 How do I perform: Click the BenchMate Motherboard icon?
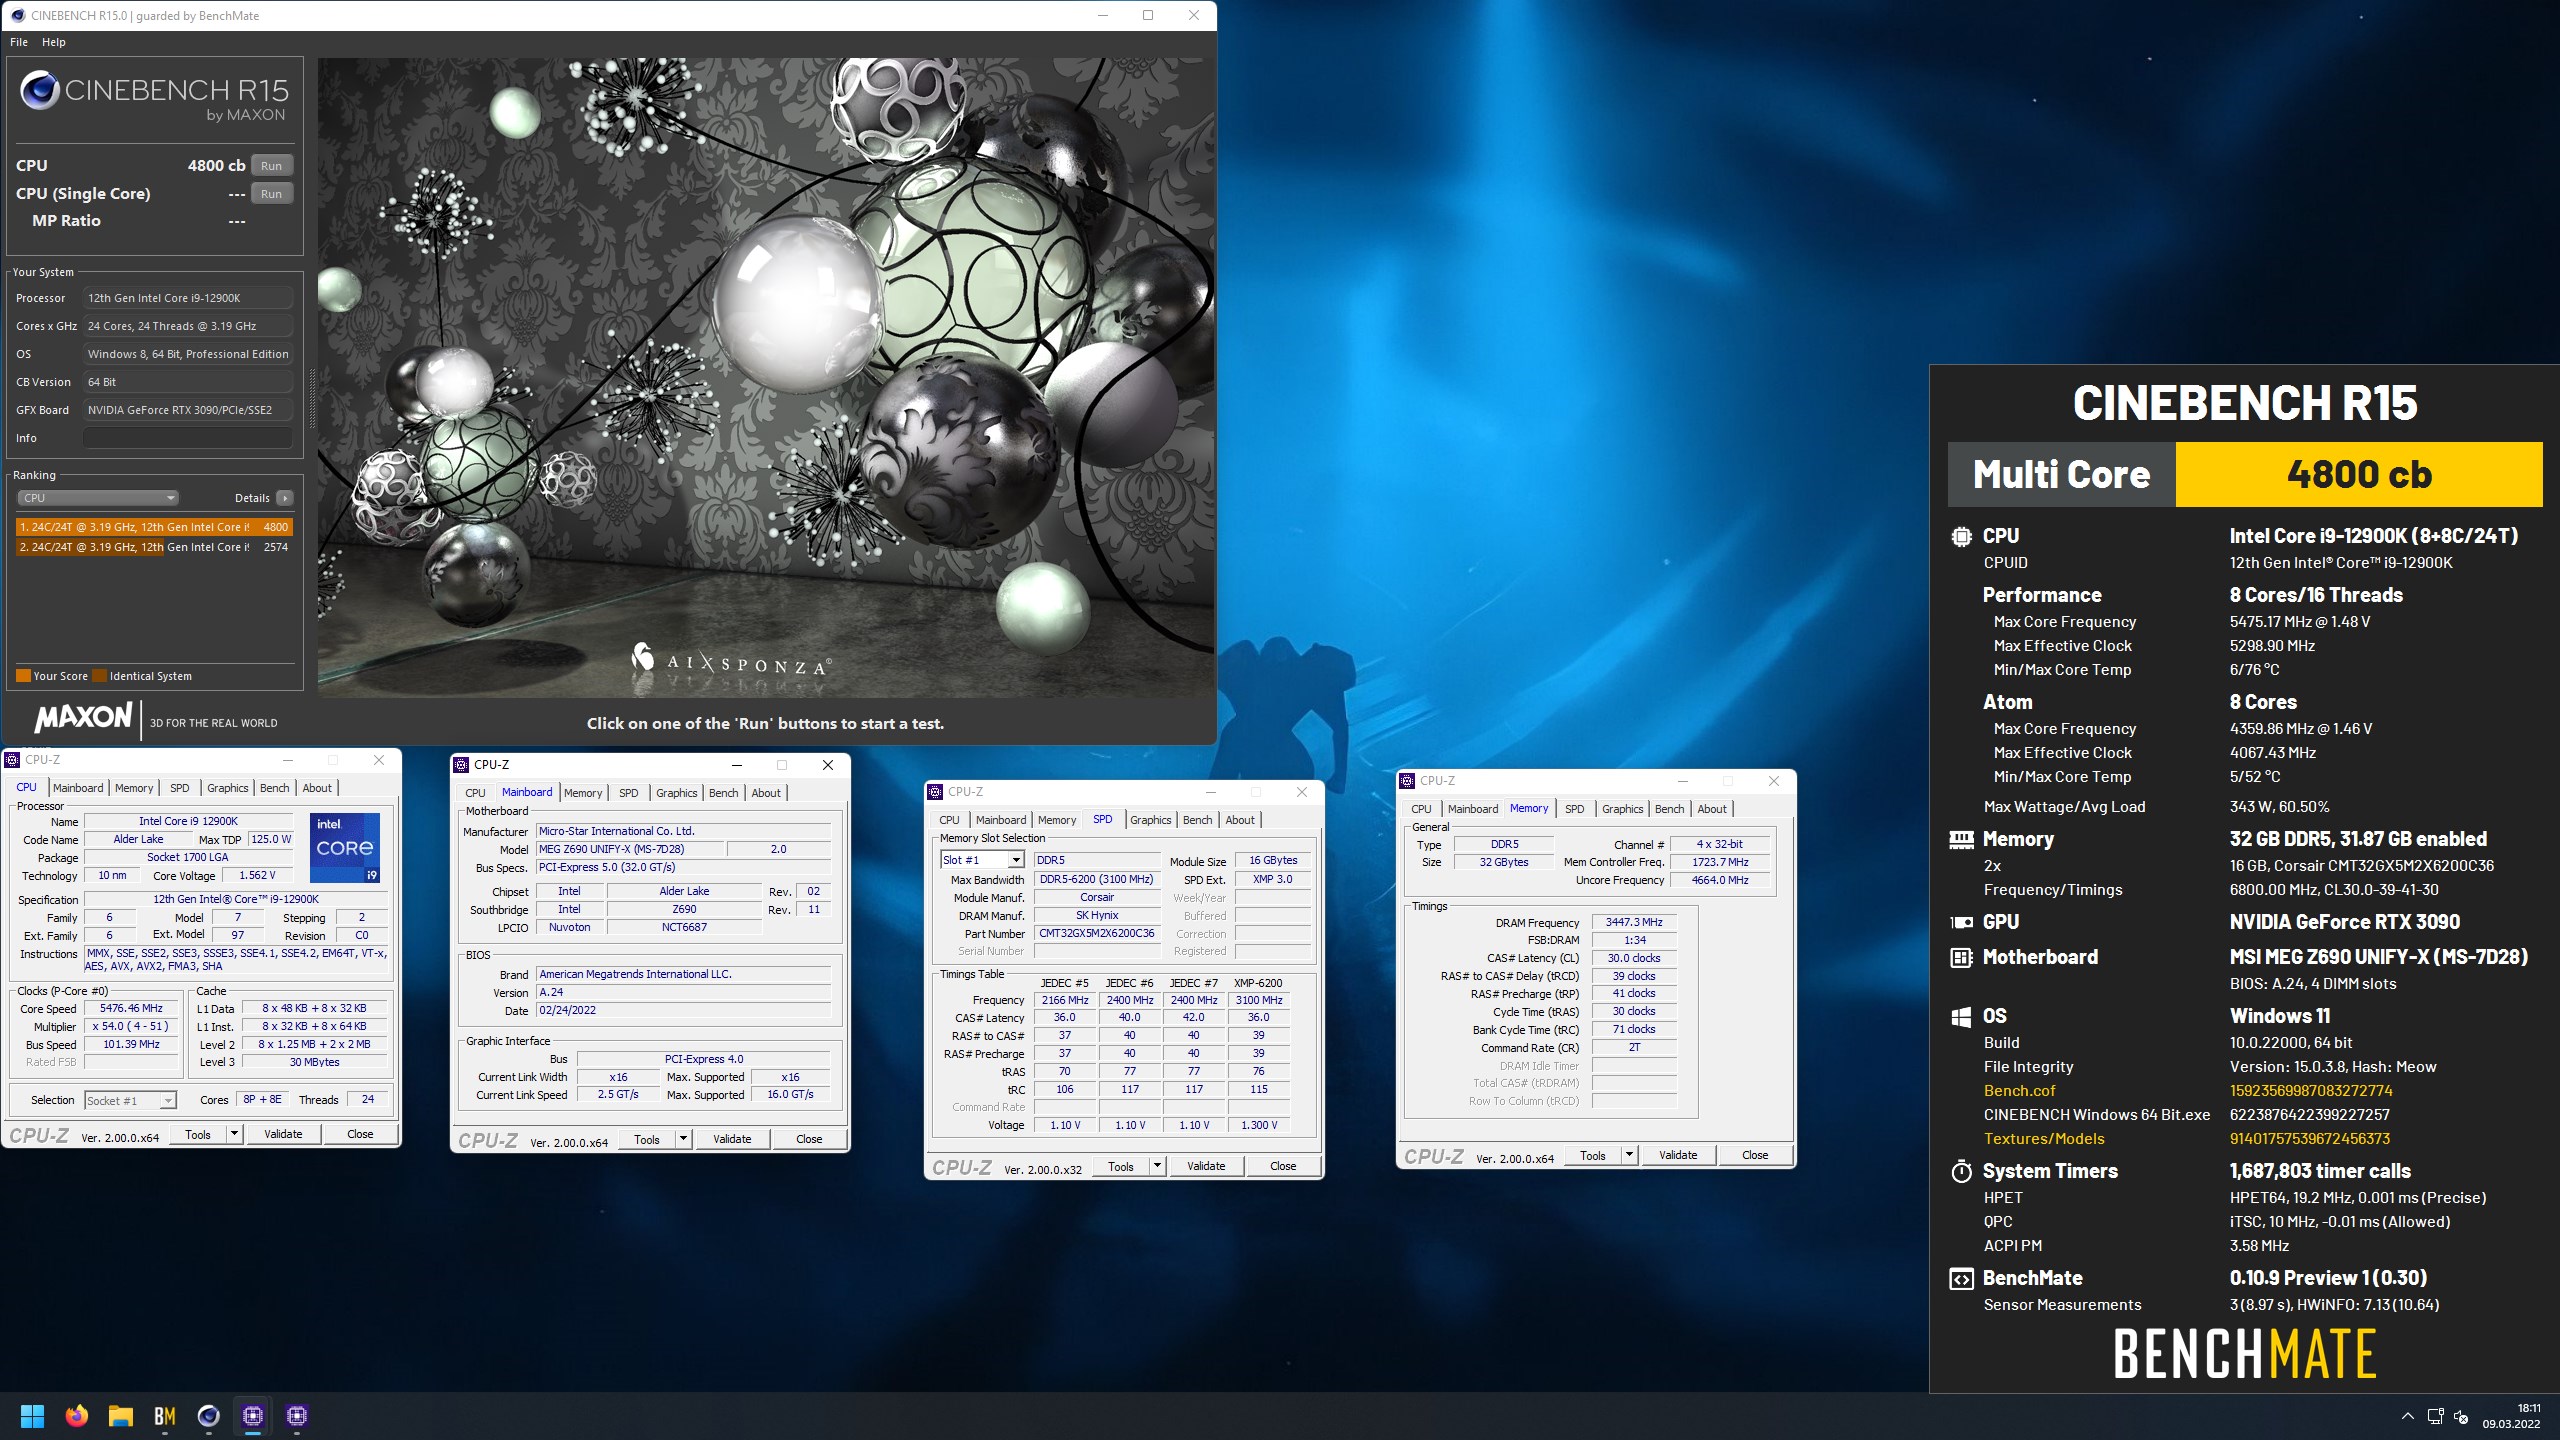tap(1961, 957)
